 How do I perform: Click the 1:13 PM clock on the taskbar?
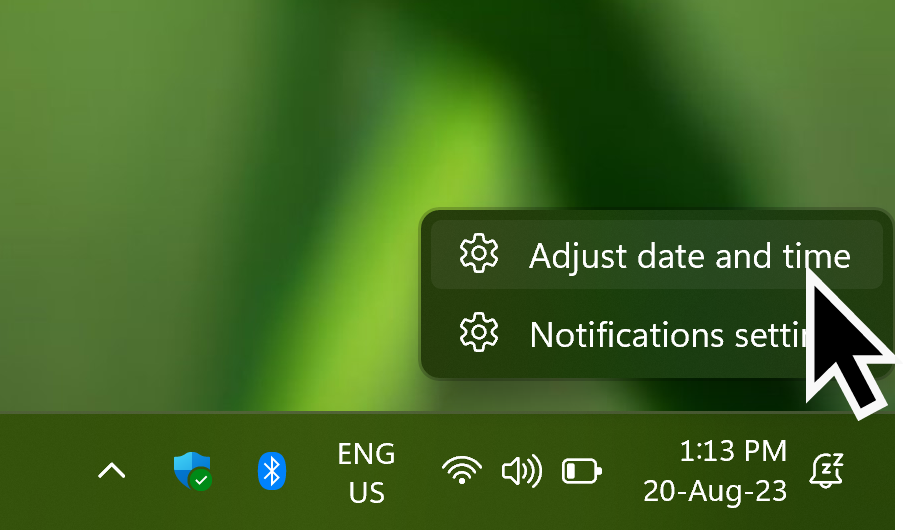coord(733,451)
